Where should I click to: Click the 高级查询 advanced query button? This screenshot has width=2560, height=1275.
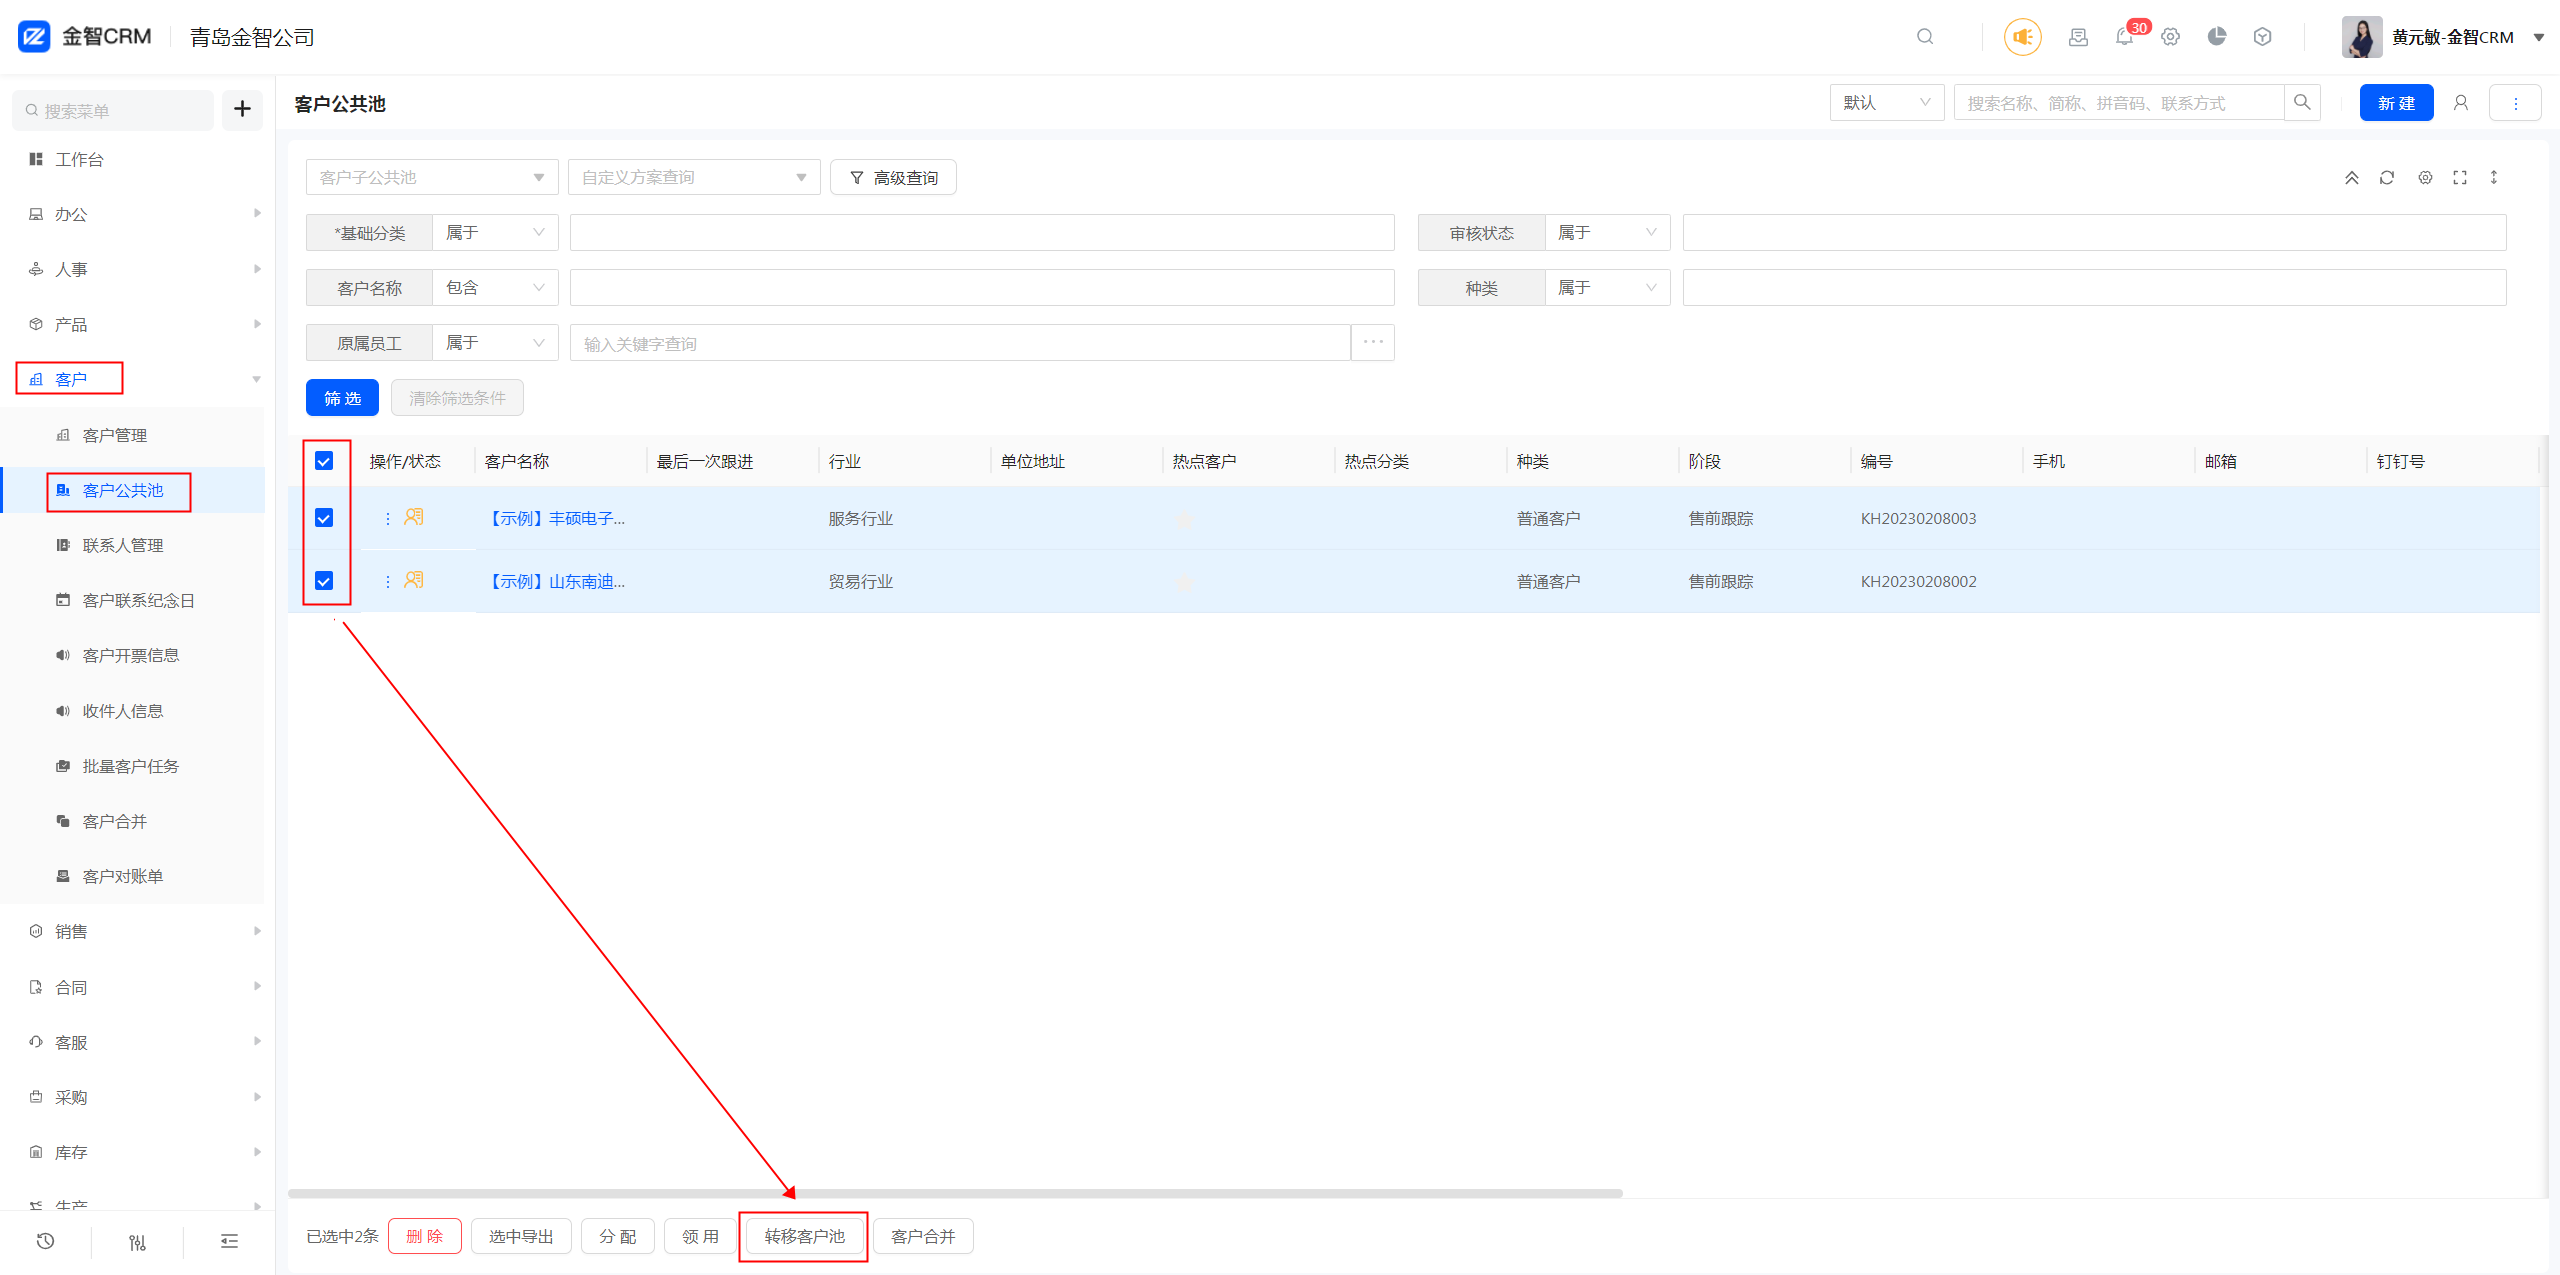[893, 177]
